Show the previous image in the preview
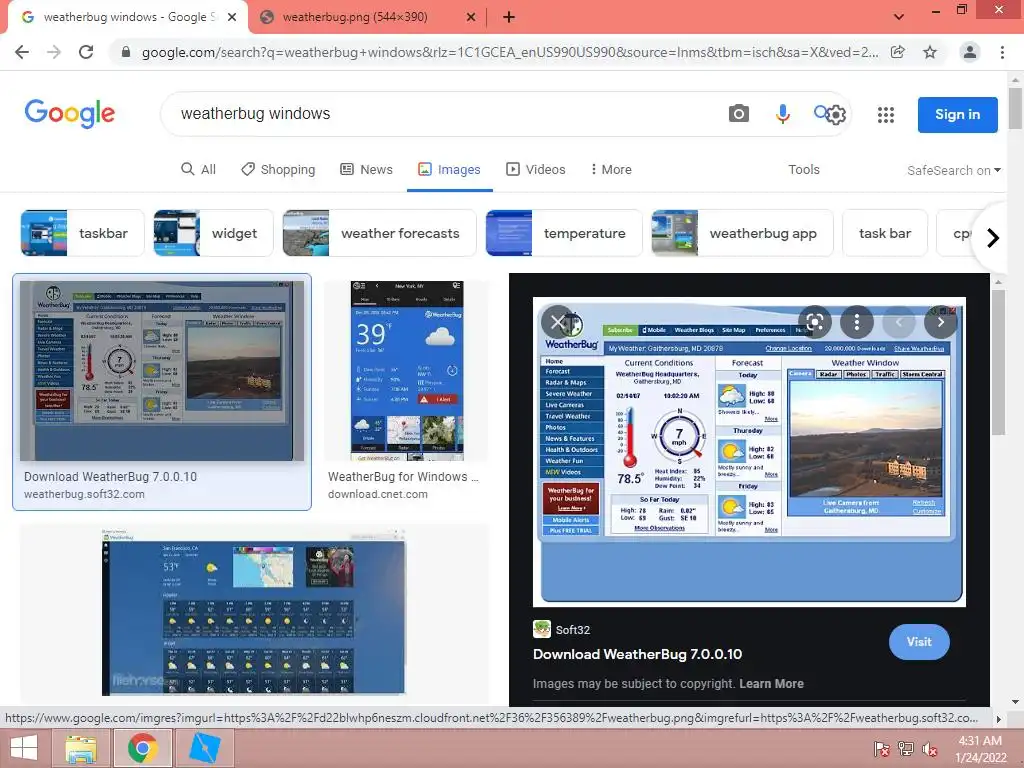 pyautogui.click(x=899, y=321)
